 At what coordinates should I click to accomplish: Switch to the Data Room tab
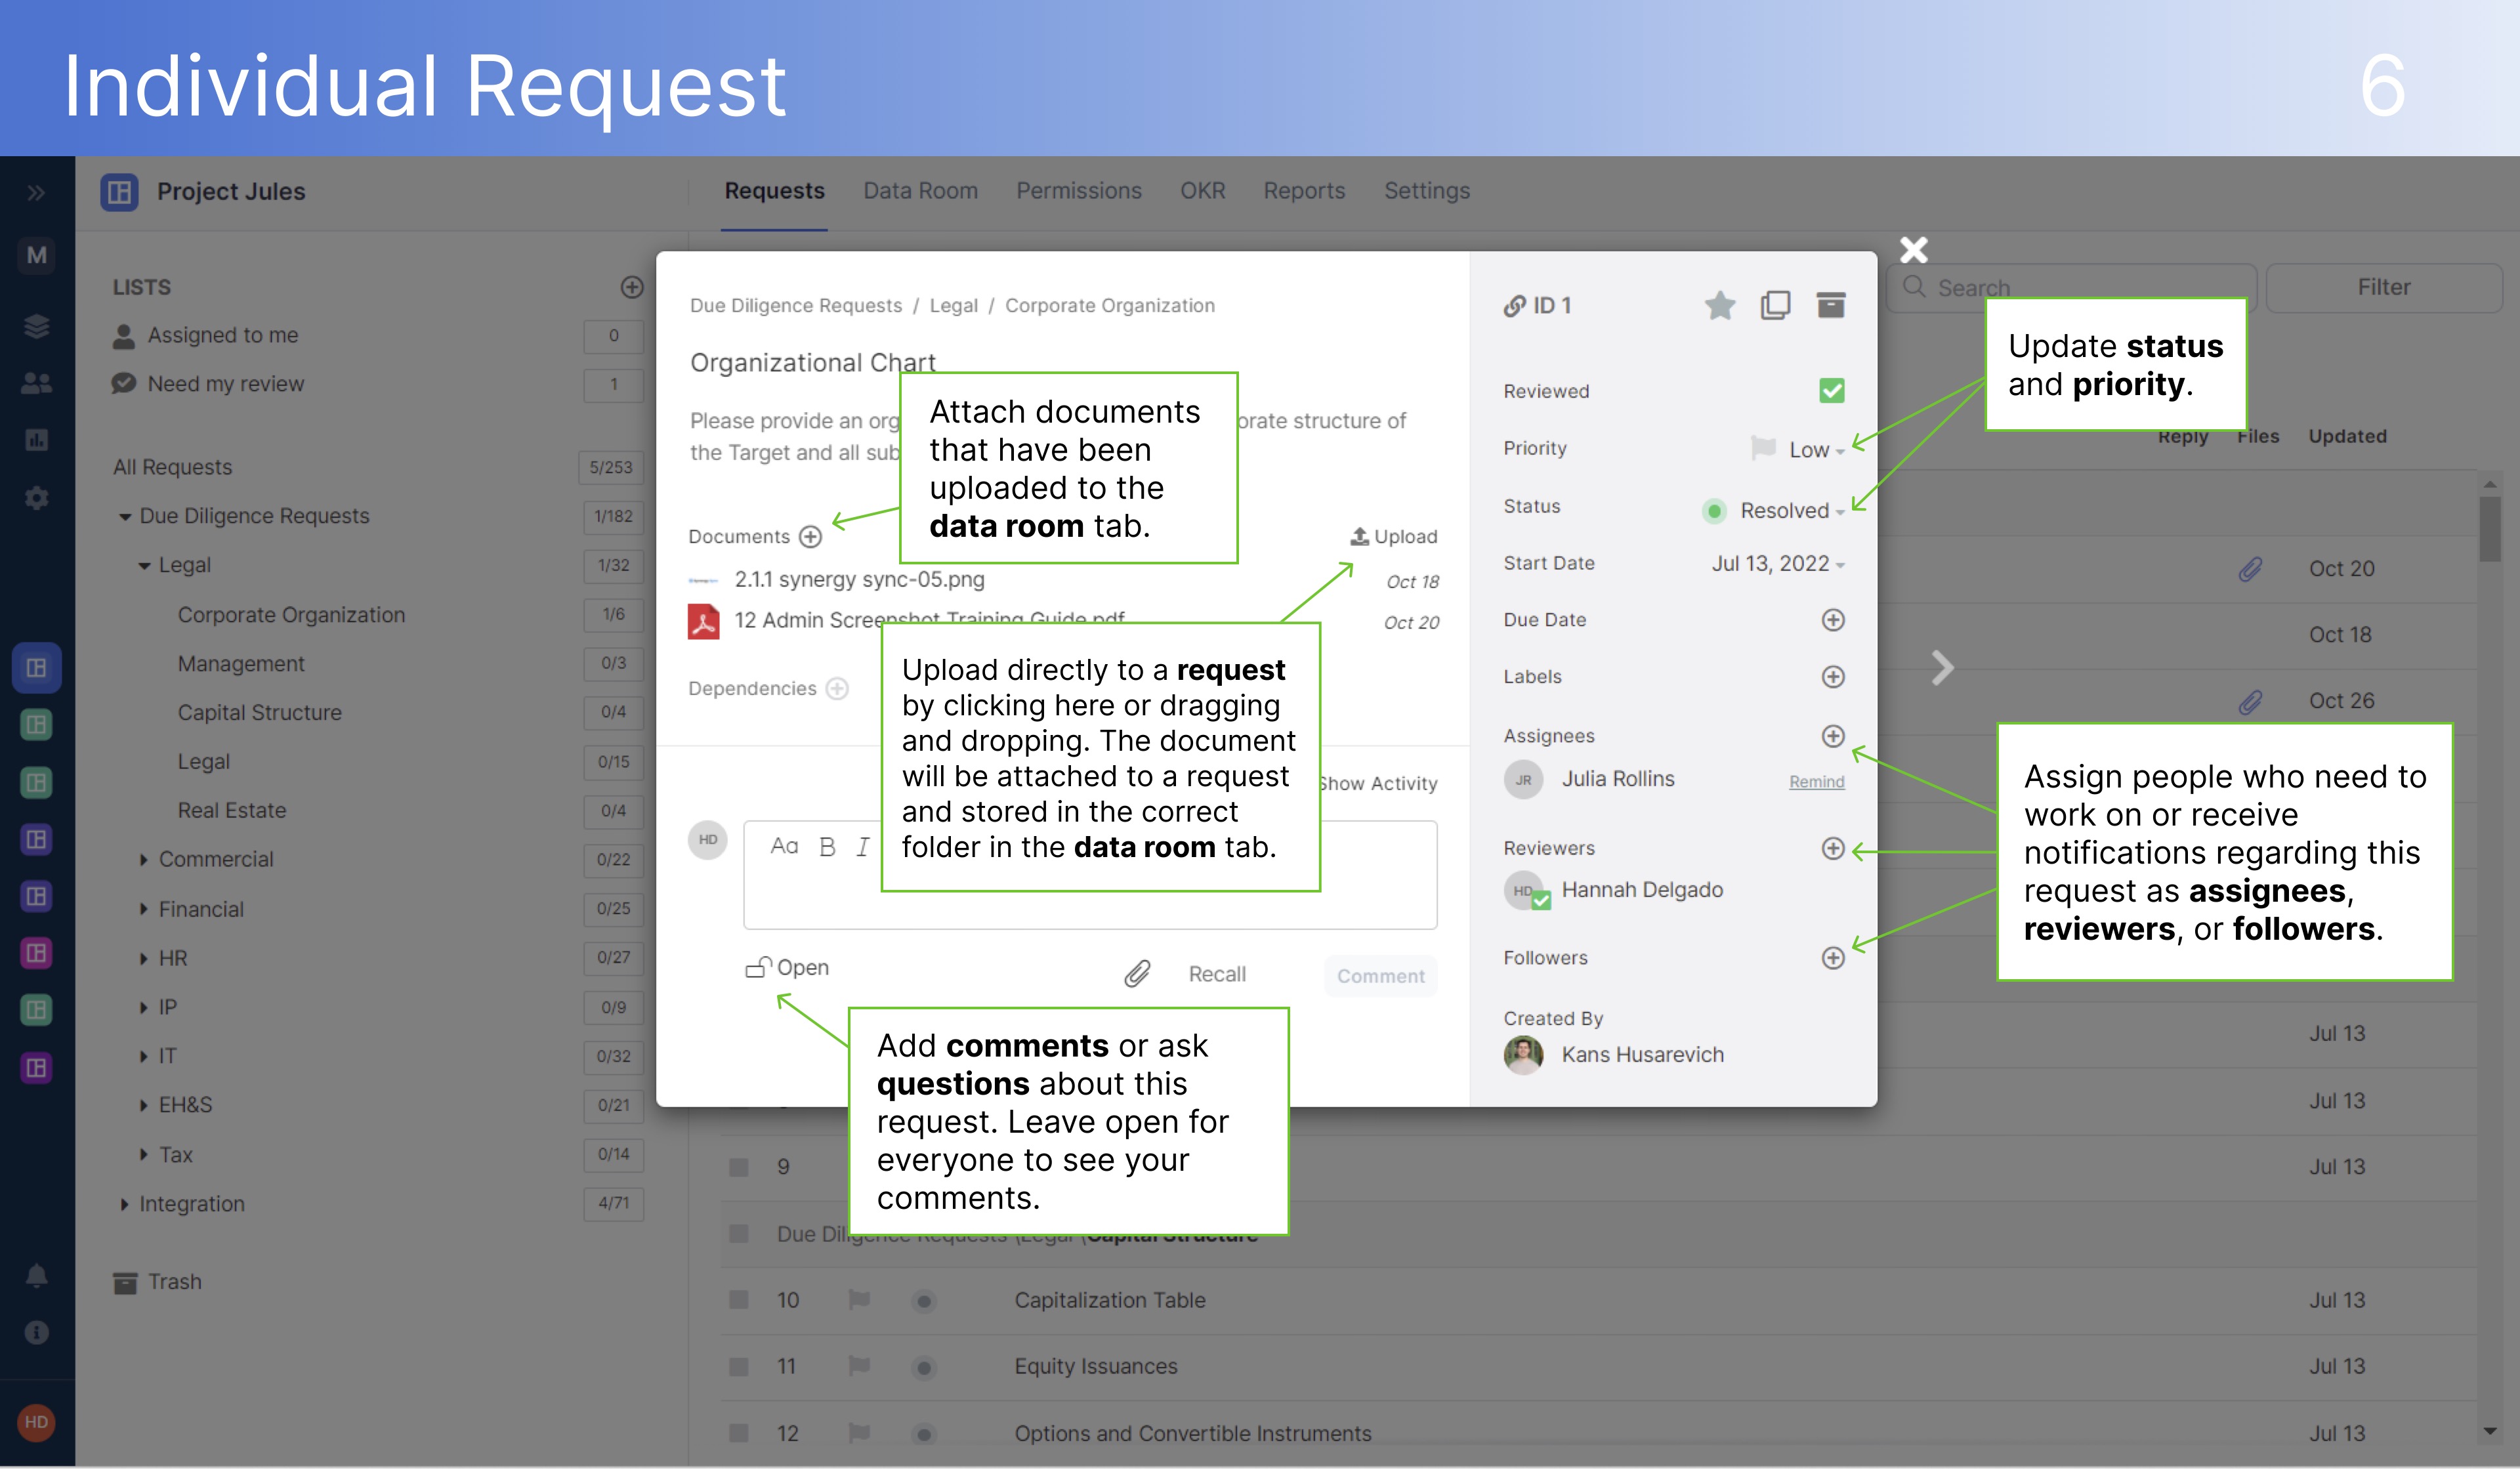tap(920, 190)
